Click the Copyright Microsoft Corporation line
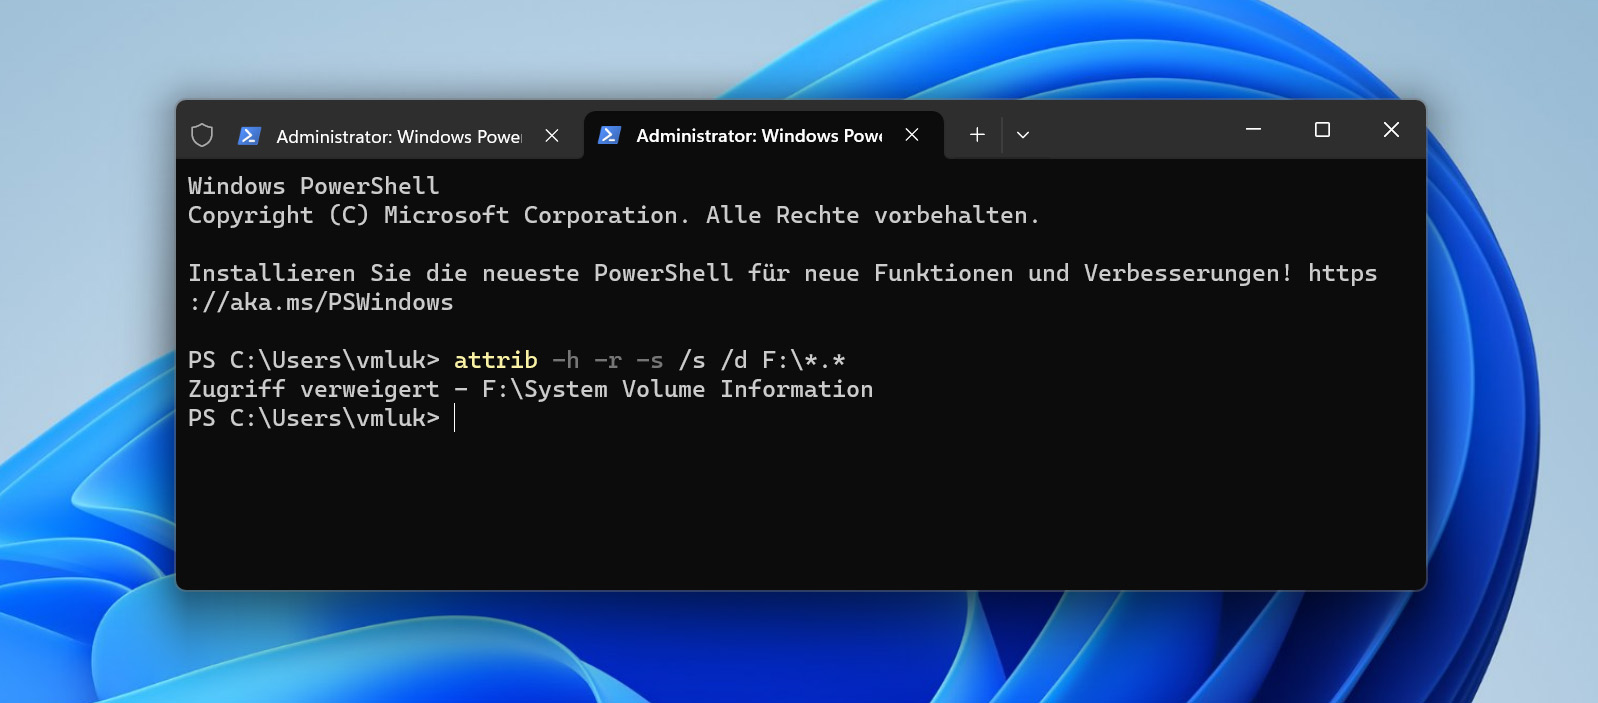This screenshot has height=703, width=1598. 613,215
